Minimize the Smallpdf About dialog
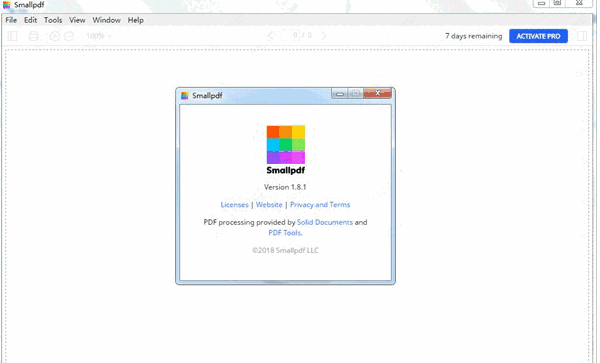The image size is (600, 363). click(340, 93)
